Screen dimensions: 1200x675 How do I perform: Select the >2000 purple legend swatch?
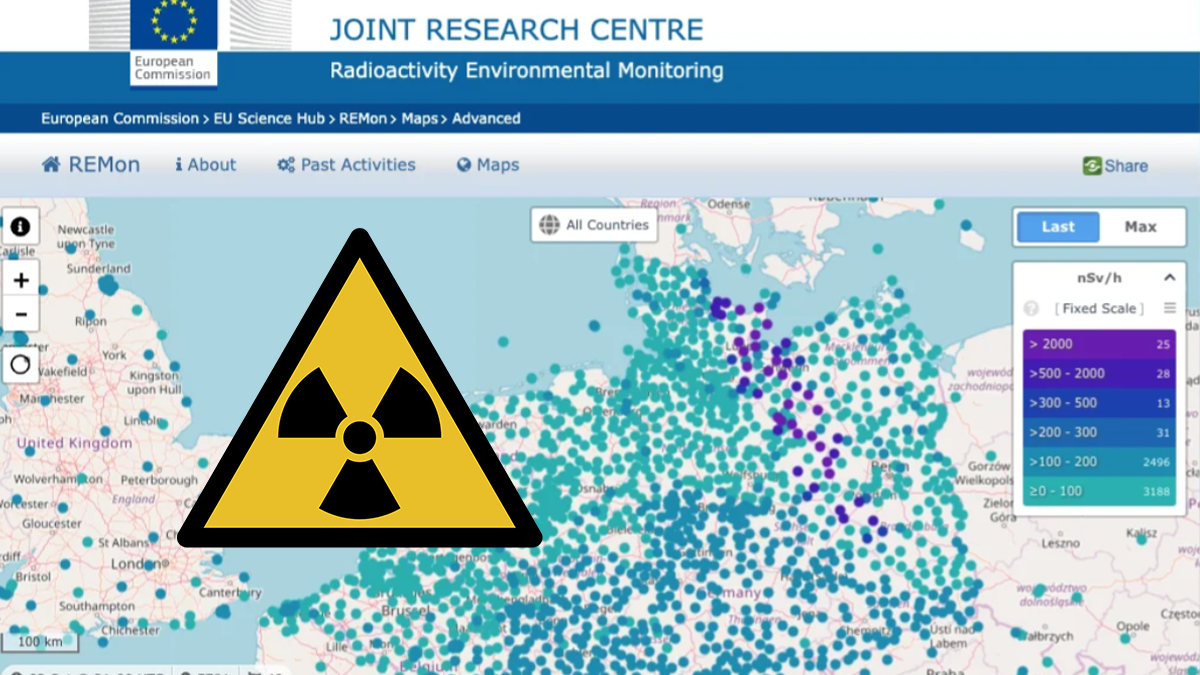(1099, 344)
